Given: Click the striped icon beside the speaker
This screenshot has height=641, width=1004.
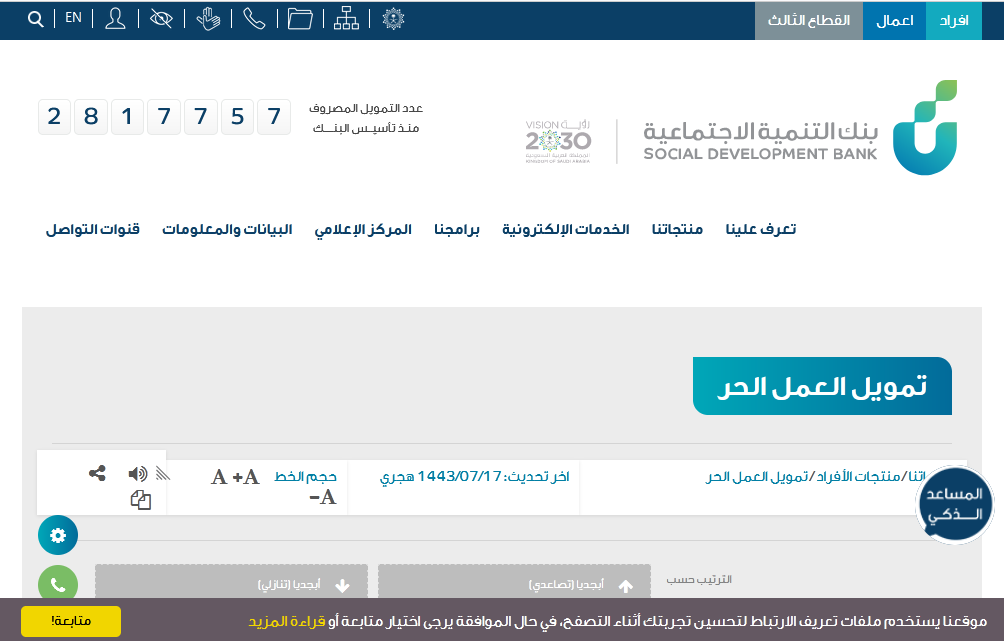Looking at the screenshot, I should point(163,473).
